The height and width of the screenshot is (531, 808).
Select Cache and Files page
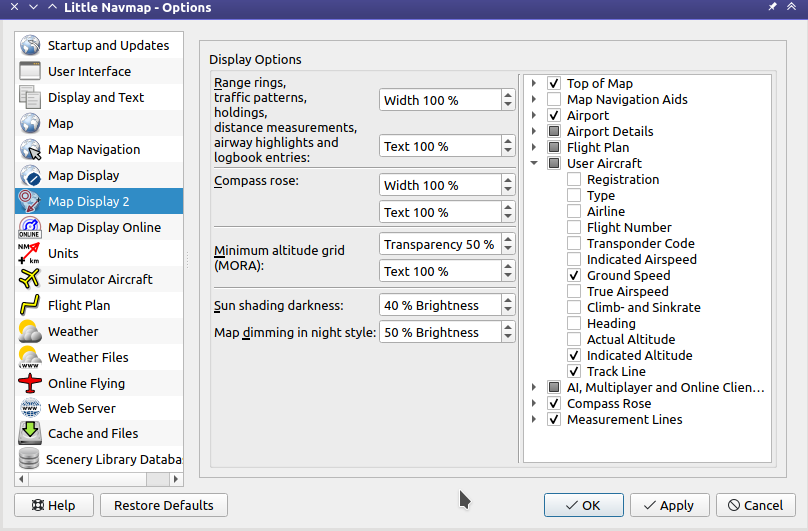coord(99,433)
